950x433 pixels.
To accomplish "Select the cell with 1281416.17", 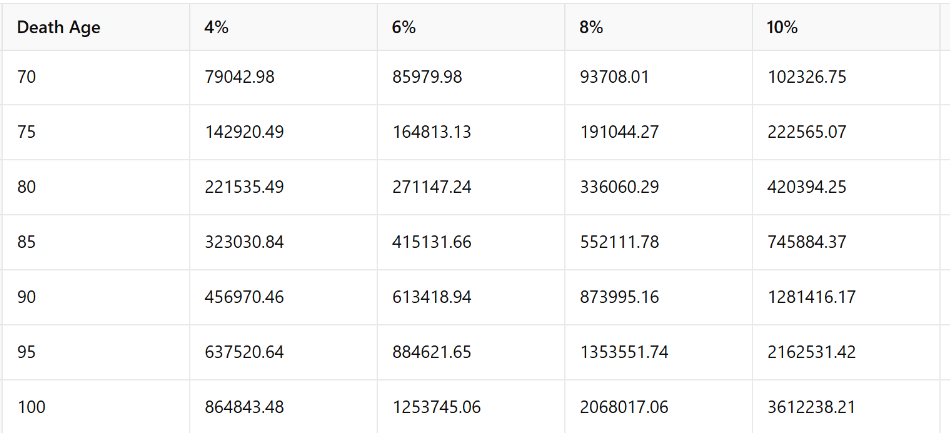I will point(846,297).
